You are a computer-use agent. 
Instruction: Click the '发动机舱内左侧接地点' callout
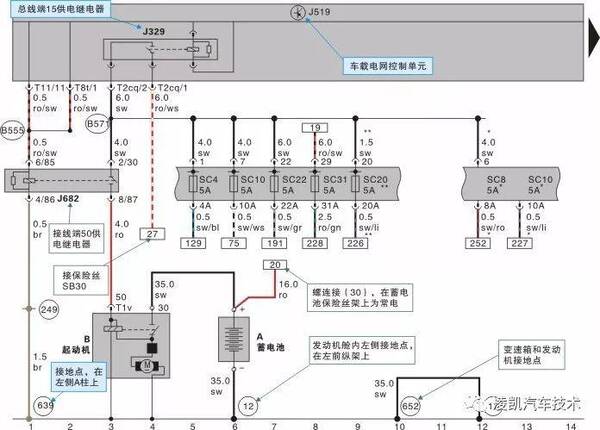[362, 350]
